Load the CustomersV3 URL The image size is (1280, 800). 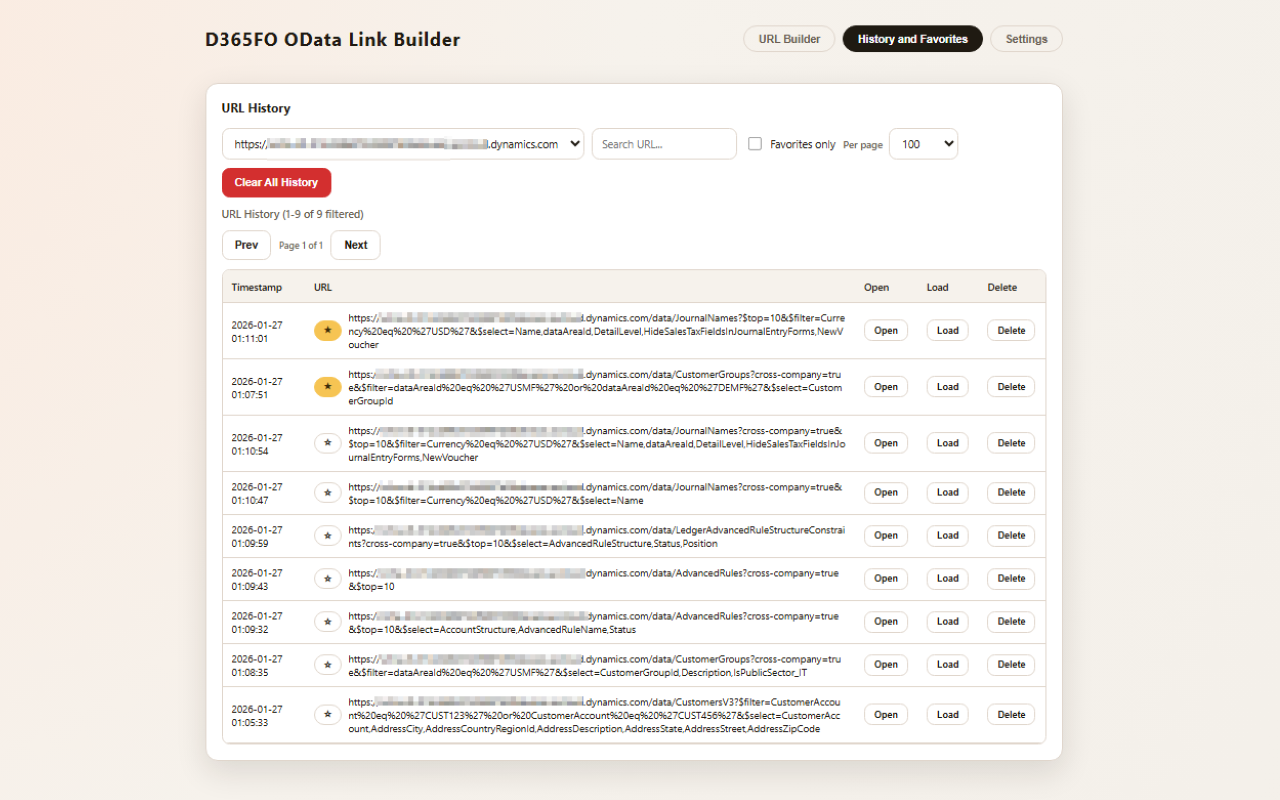[947, 714]
